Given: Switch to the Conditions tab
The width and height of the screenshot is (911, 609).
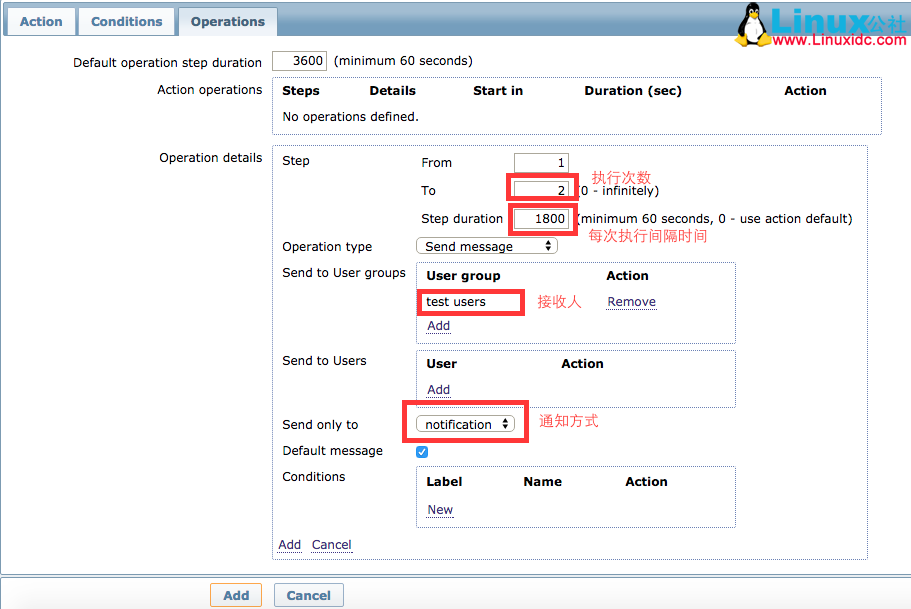Looking at the screenshot, I should point(126,21).
